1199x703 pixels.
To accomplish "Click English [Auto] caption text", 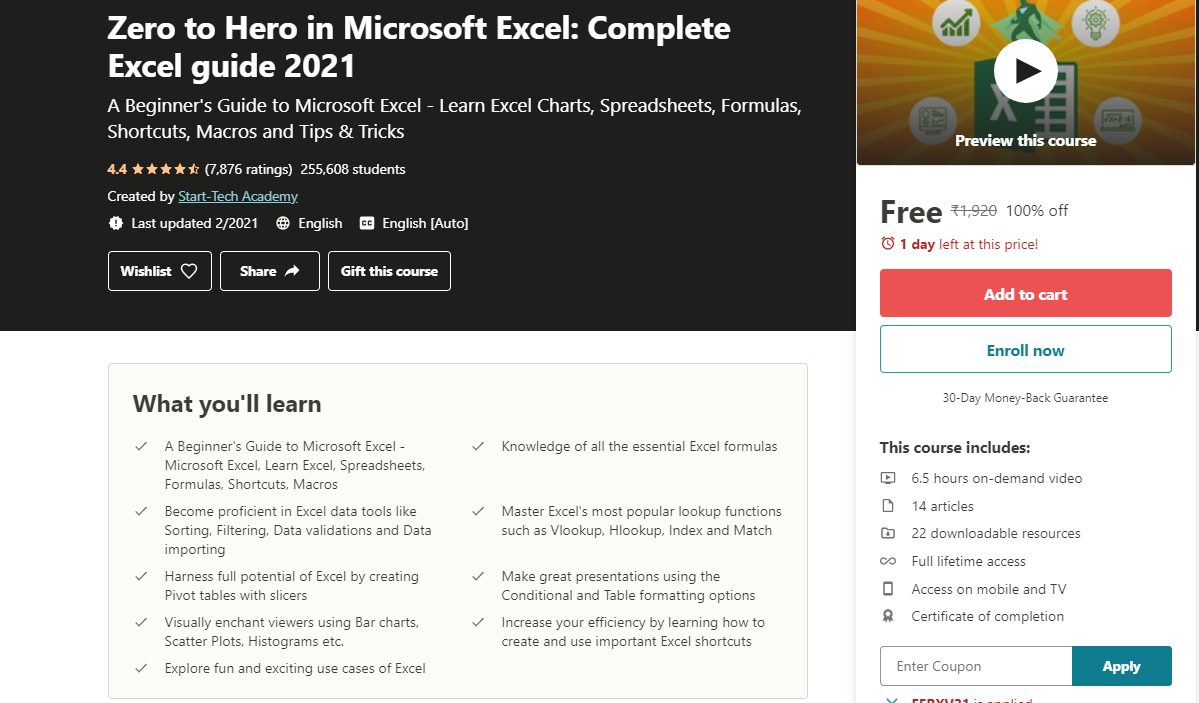I will coord(425,223).
